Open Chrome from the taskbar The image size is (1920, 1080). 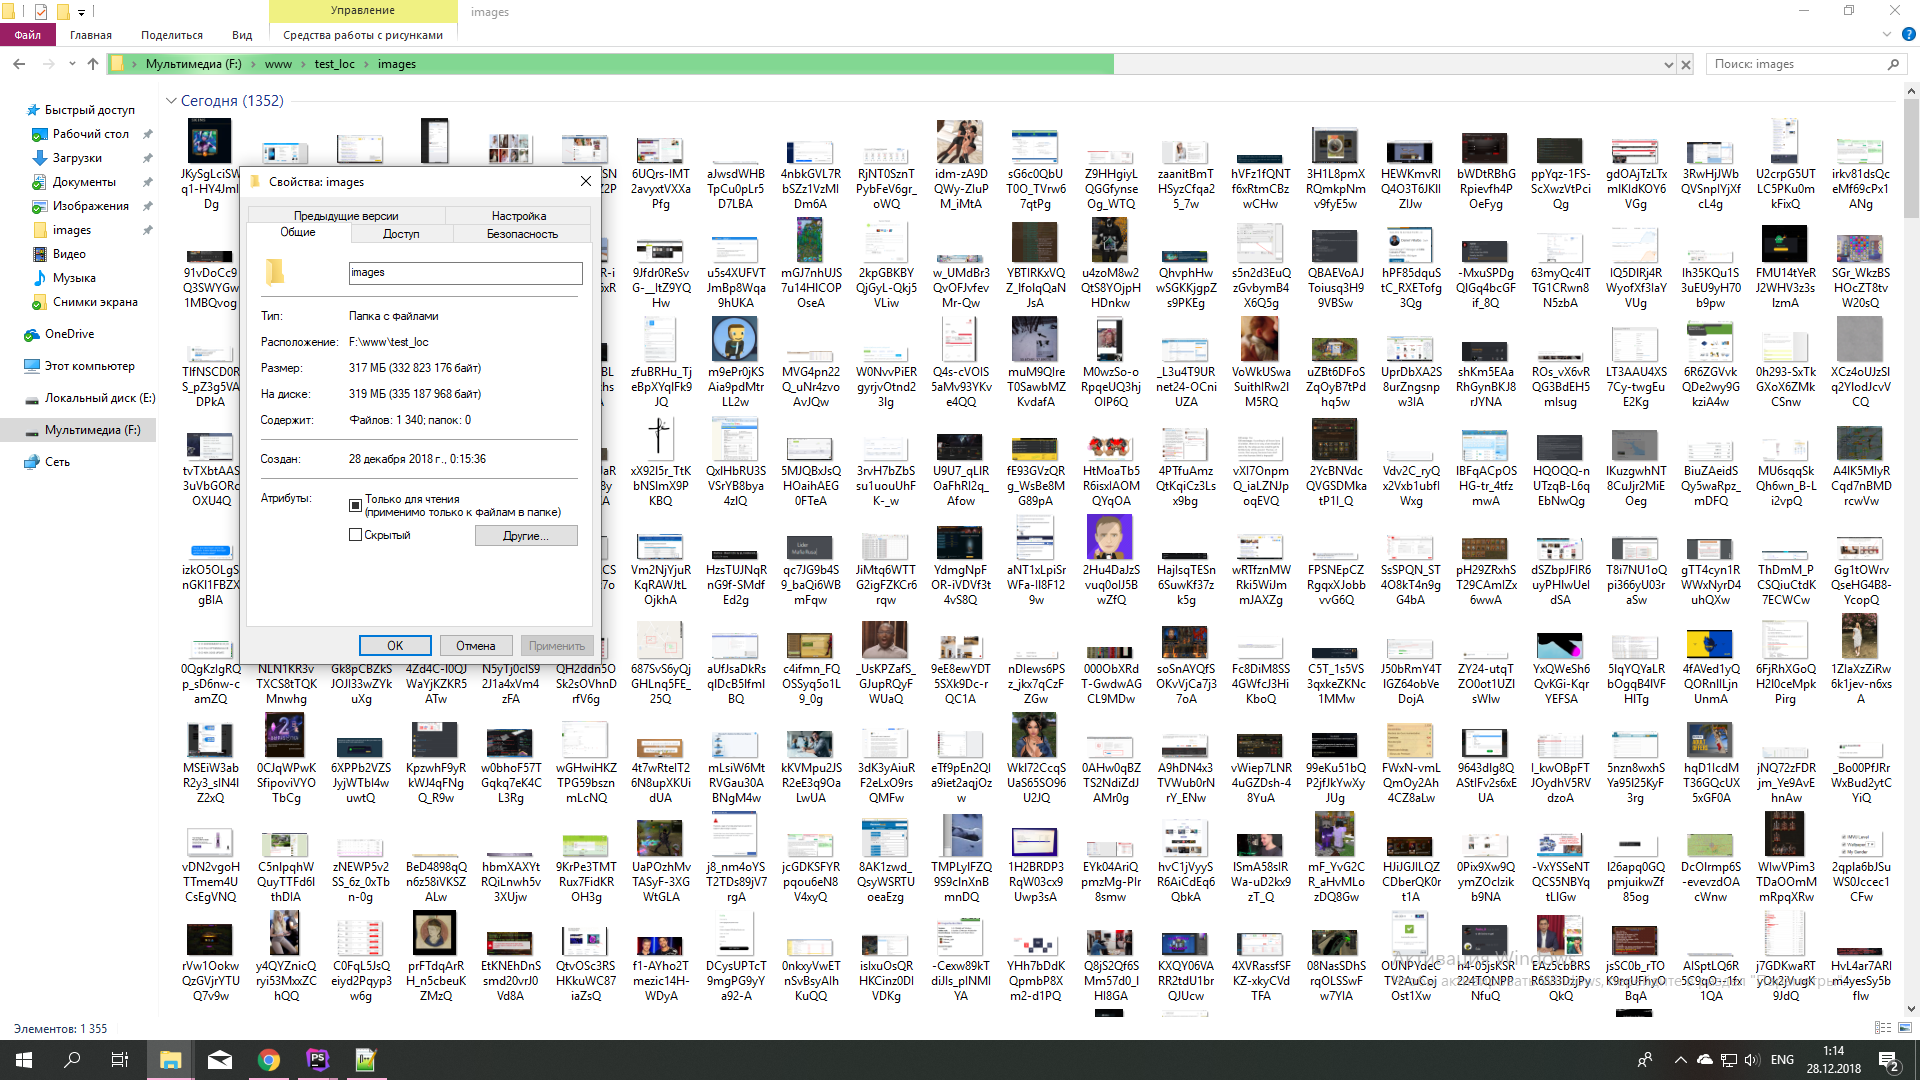(268, 1060)
